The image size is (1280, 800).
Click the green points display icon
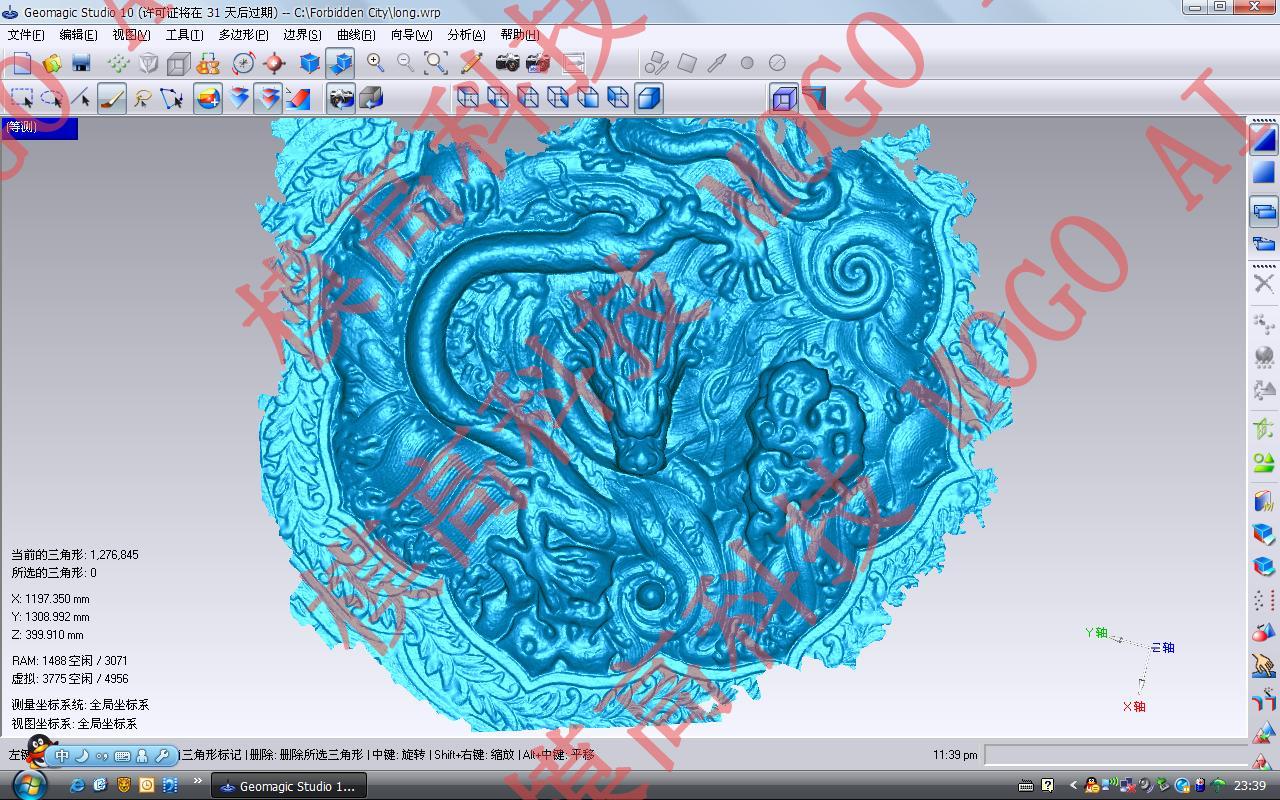point(119,63)
